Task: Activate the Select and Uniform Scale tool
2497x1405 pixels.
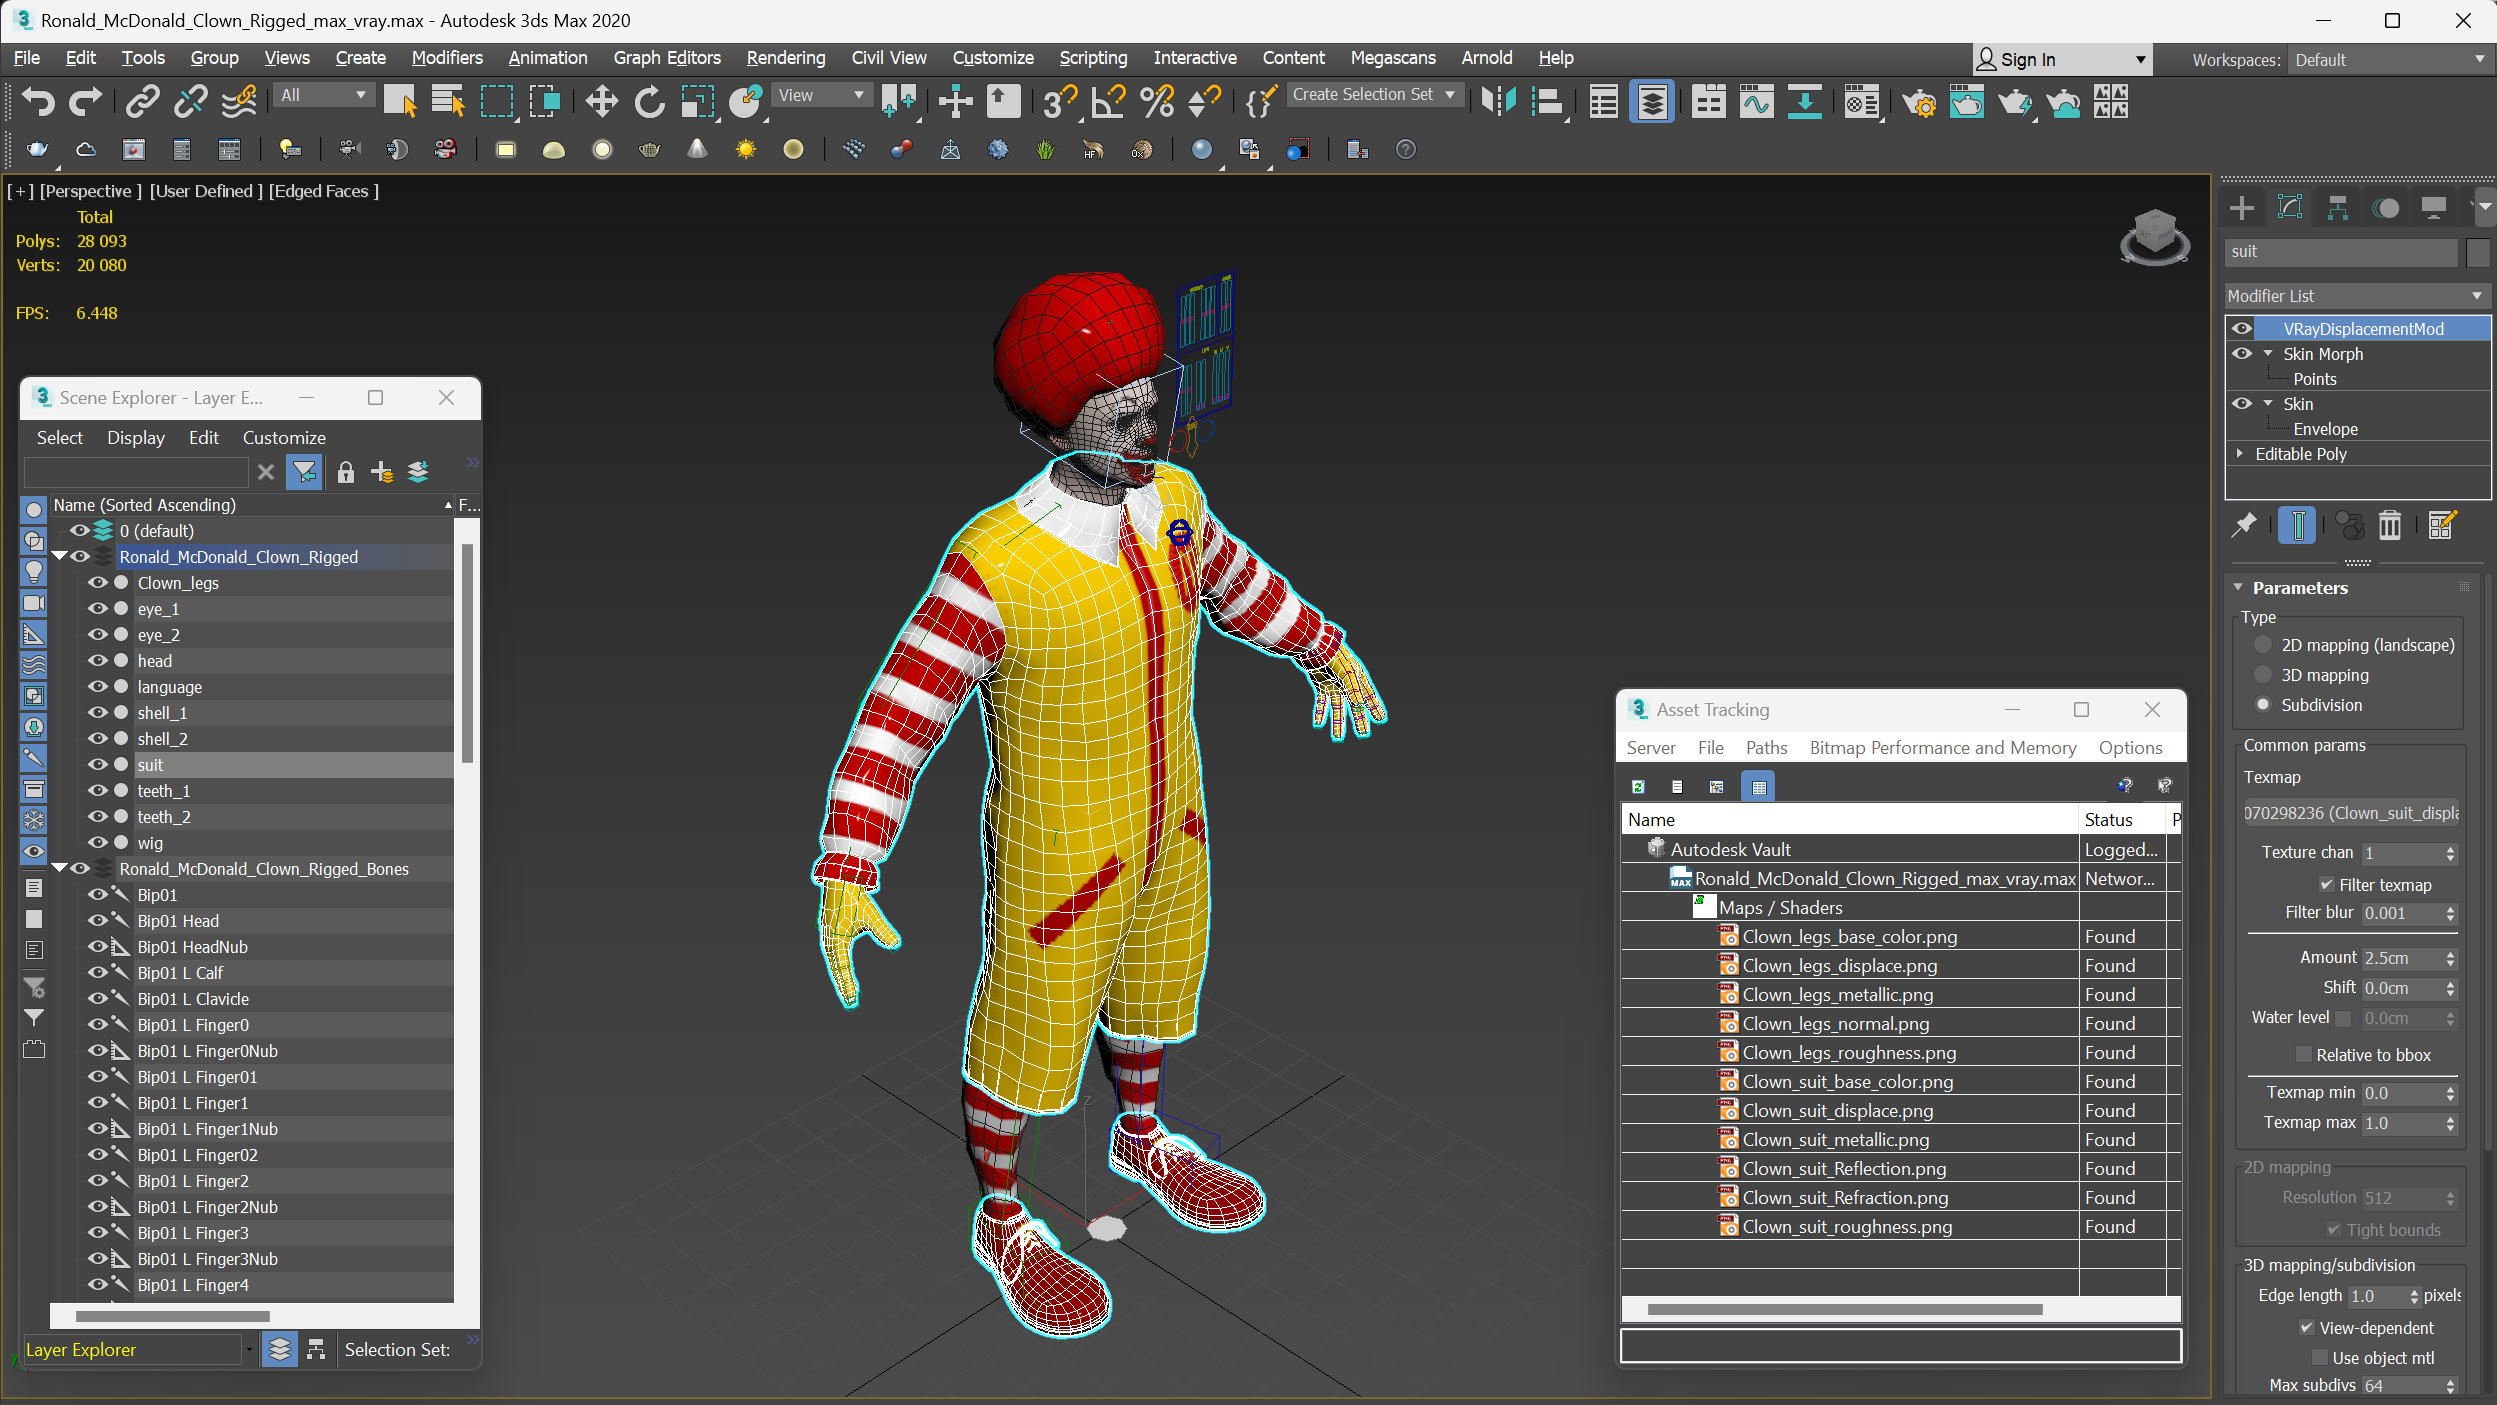Action: click(697, 101)
